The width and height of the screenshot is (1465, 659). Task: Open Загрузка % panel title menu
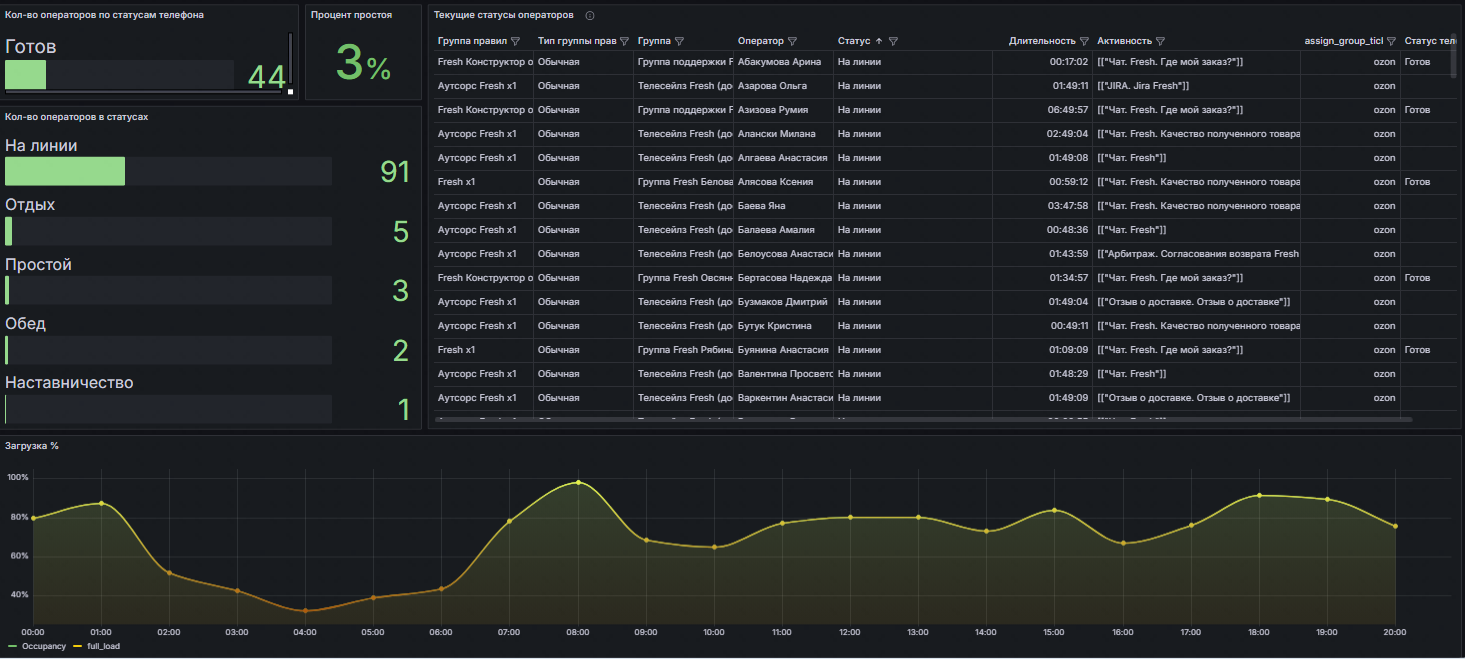tap(32, 445)
